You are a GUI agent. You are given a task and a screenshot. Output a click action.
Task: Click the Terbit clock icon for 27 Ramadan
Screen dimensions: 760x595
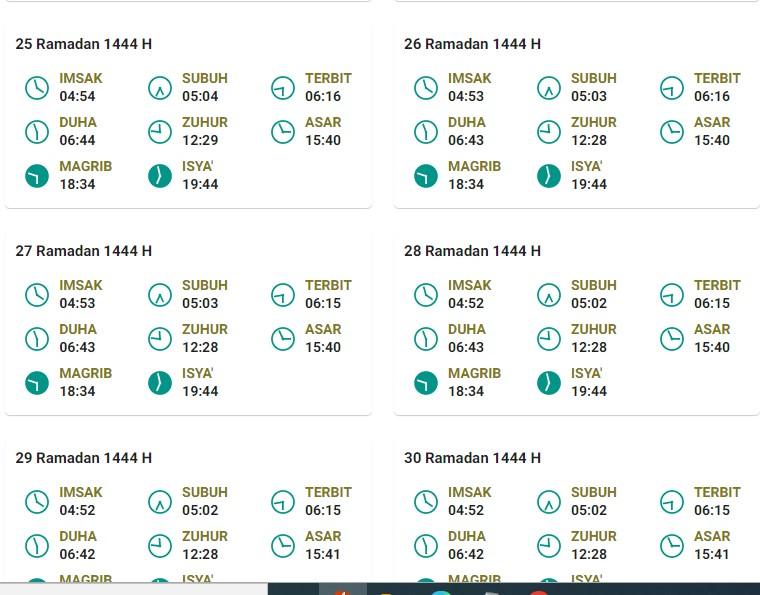click(x=283, y=295)
